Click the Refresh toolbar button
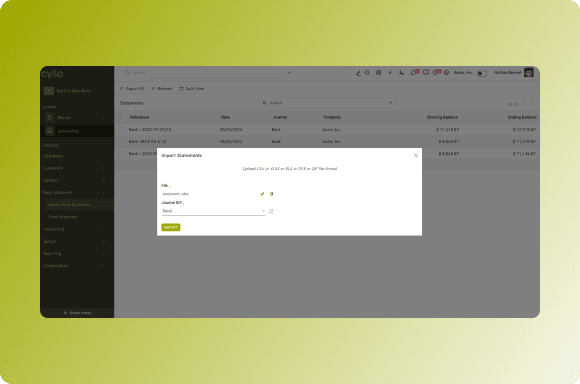 [x=162, y=89]
